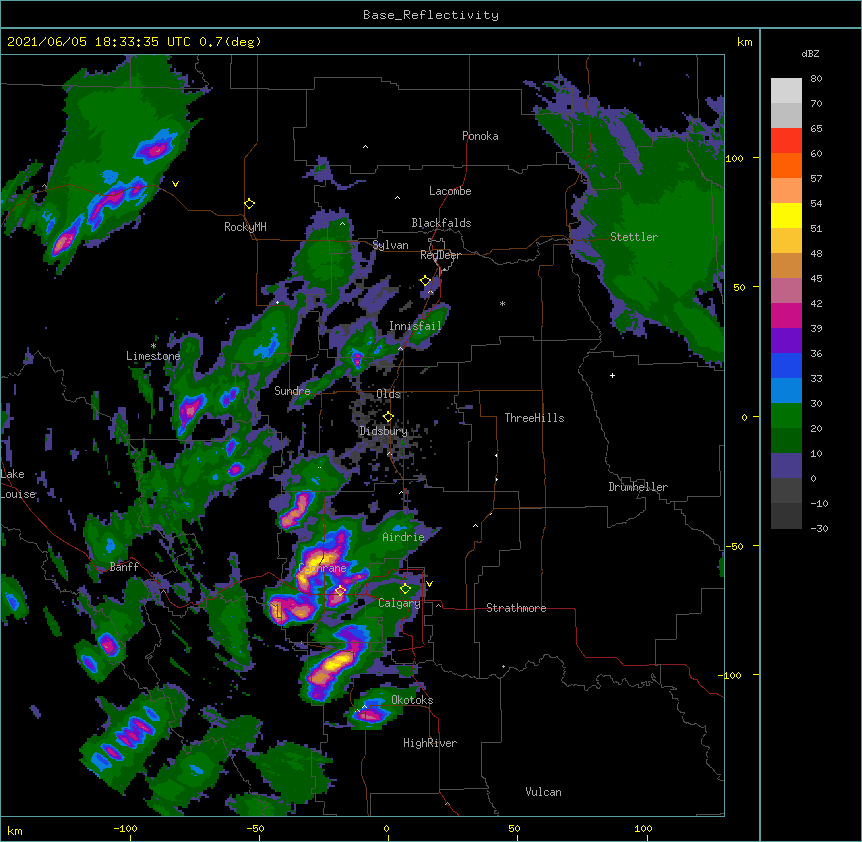Click the Drumheller town label

coord(638,487)
